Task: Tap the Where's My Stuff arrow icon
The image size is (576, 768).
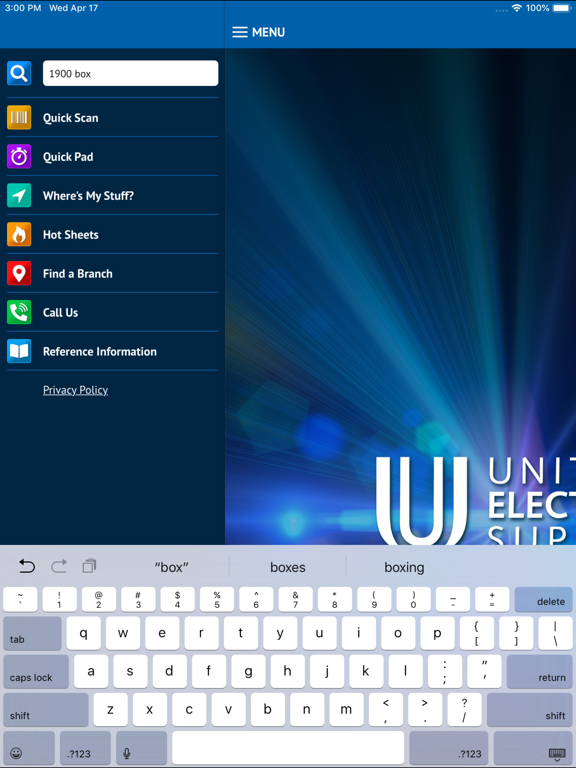Action: coord(19,195)
